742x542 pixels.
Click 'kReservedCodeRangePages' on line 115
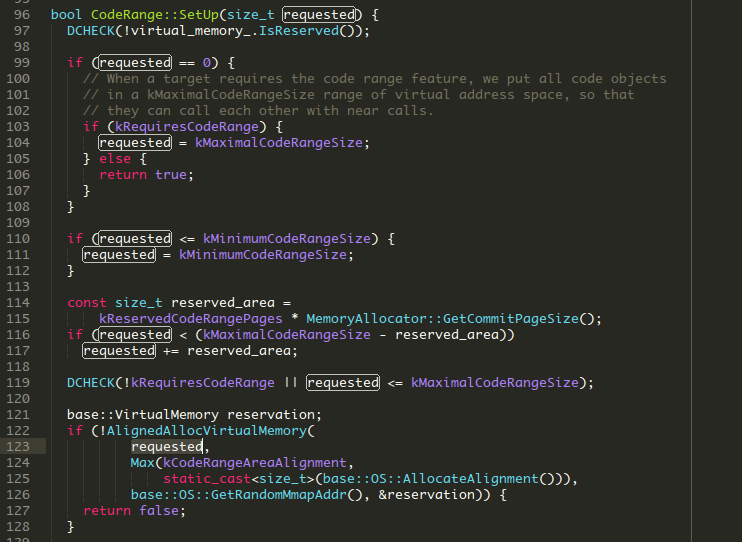click(191, 319)
